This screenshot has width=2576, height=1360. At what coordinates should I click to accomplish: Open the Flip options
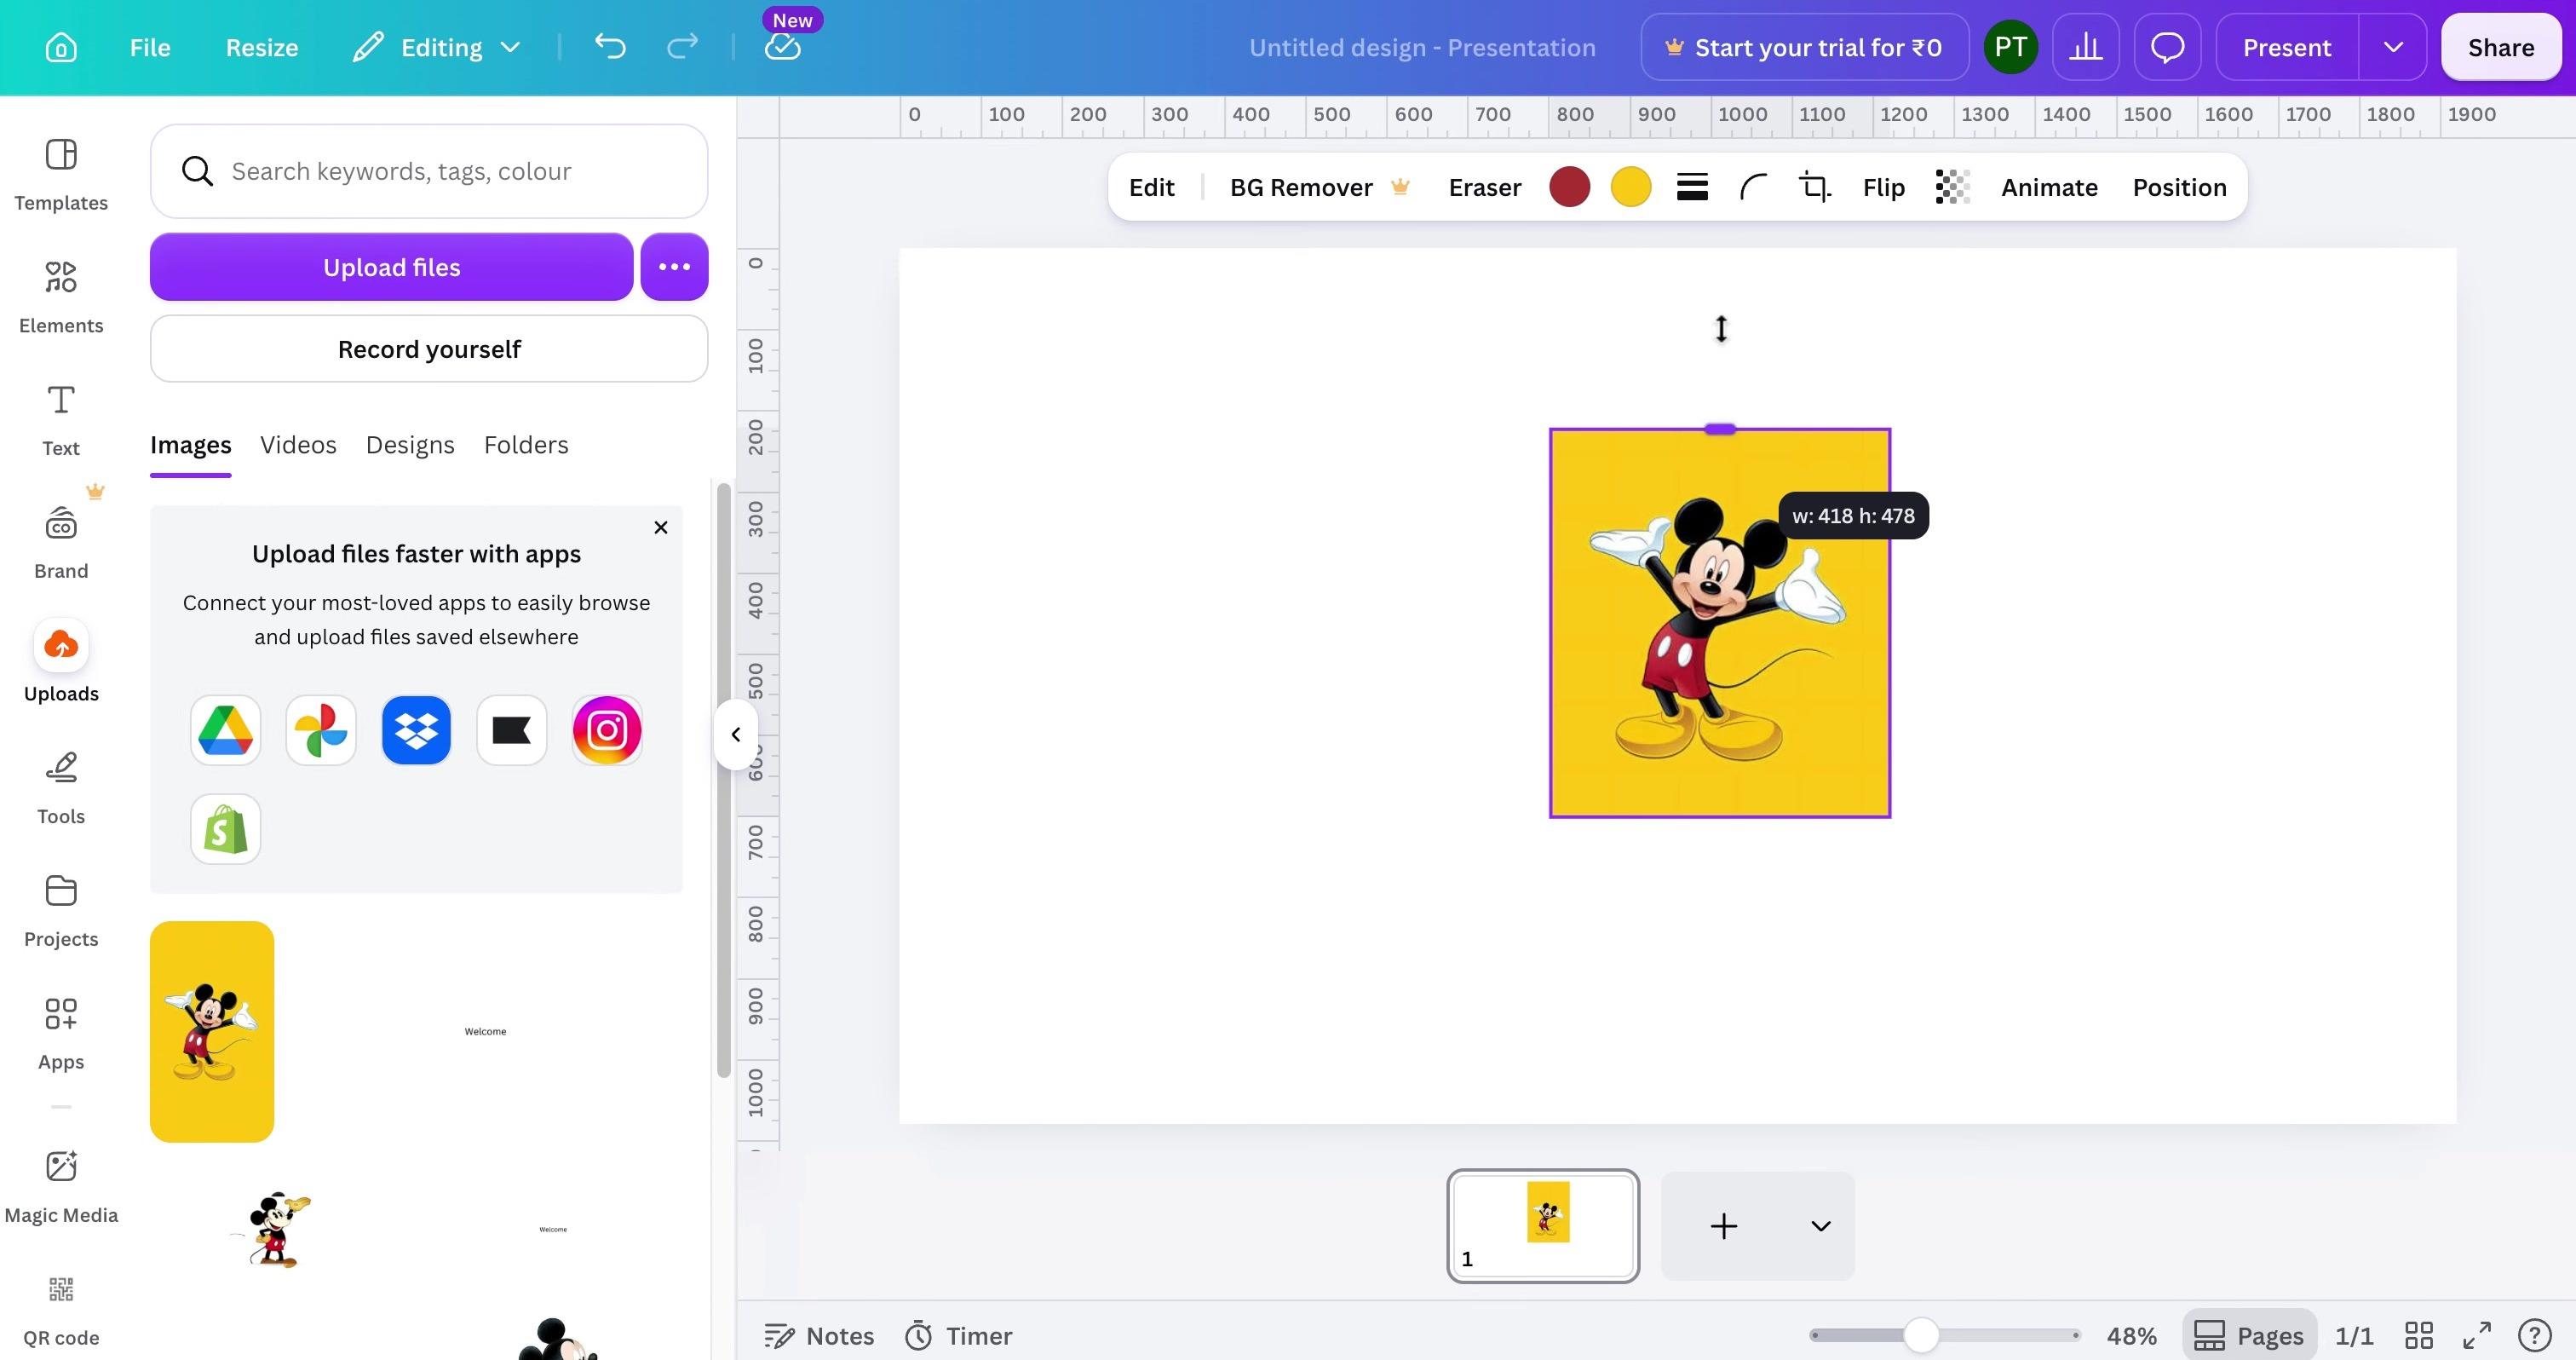(x=1883, y=187)
